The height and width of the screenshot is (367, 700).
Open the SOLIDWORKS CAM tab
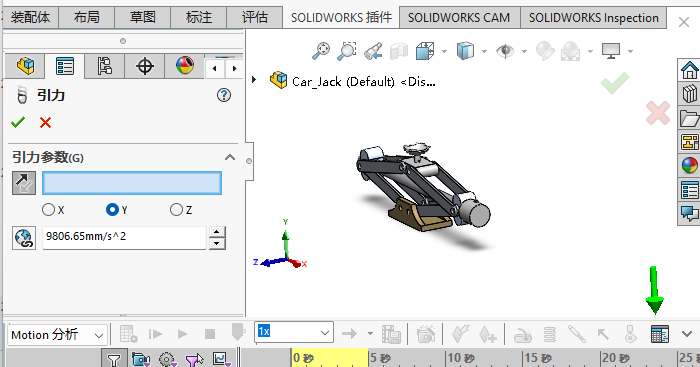459,17
